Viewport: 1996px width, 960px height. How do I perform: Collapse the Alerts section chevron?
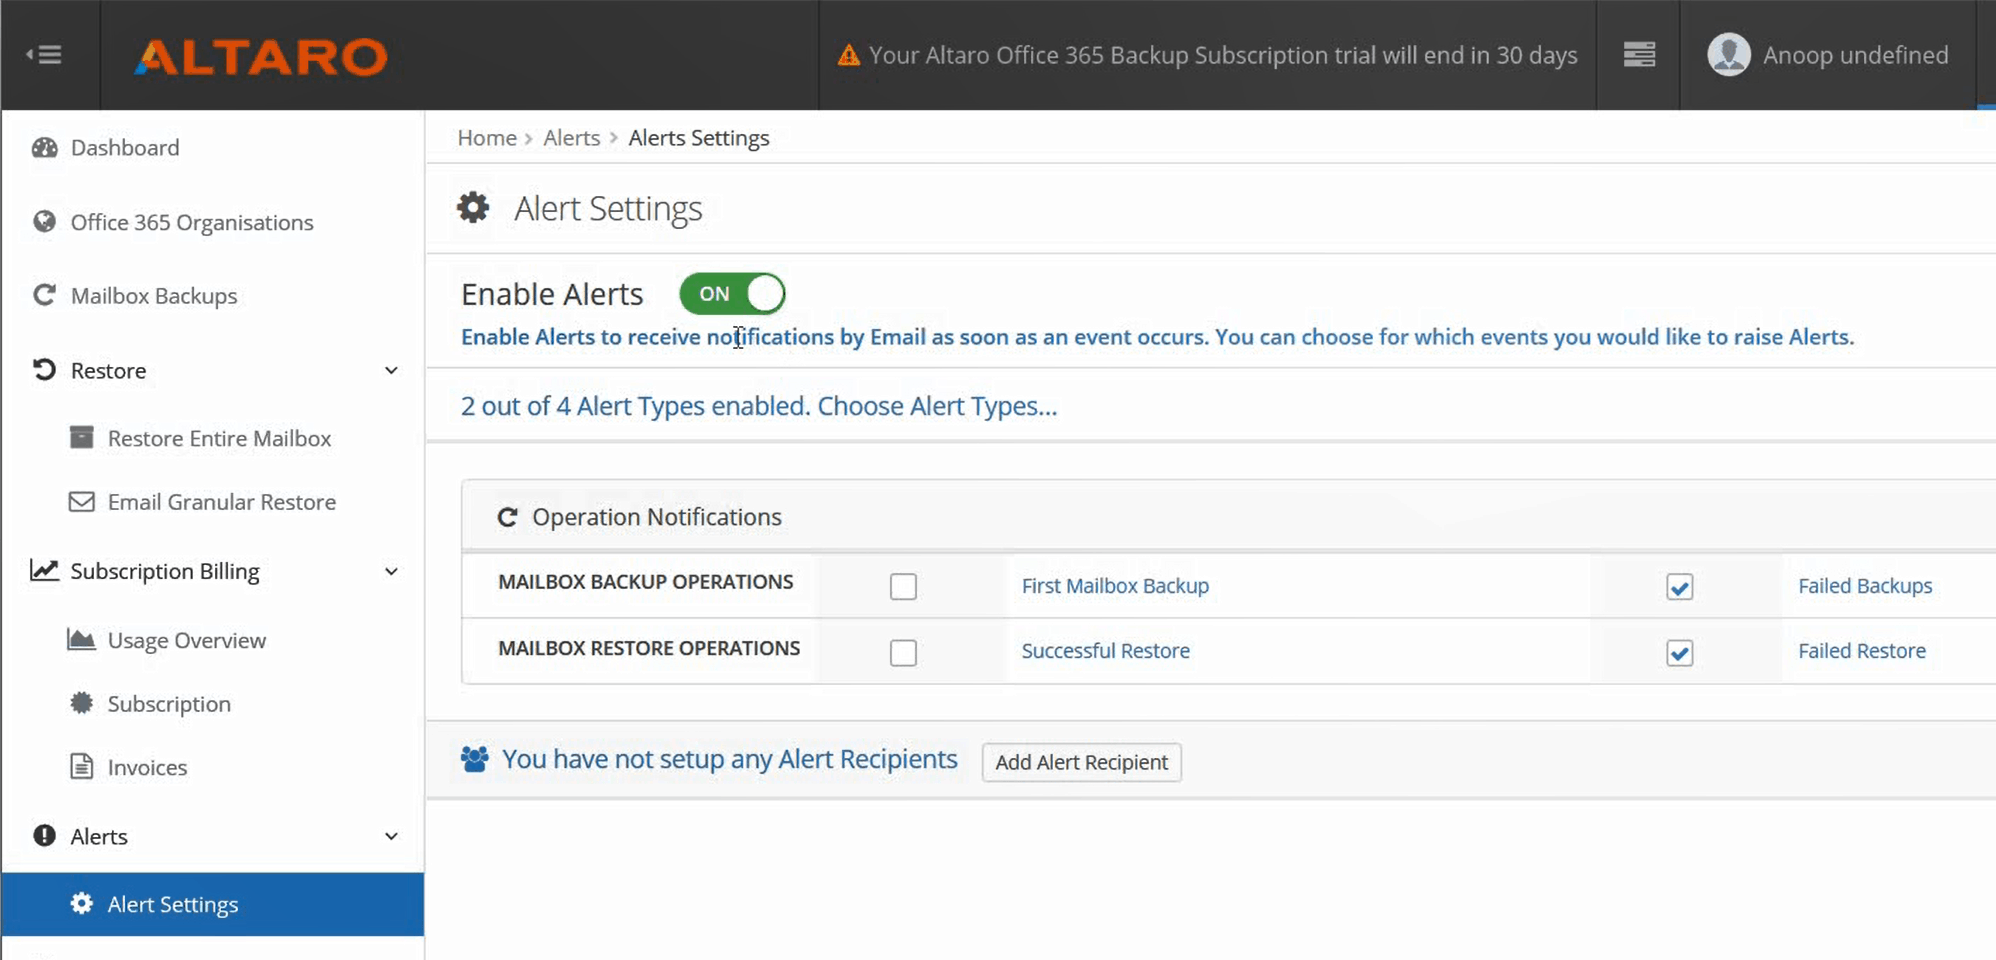(x=392, y=836)
